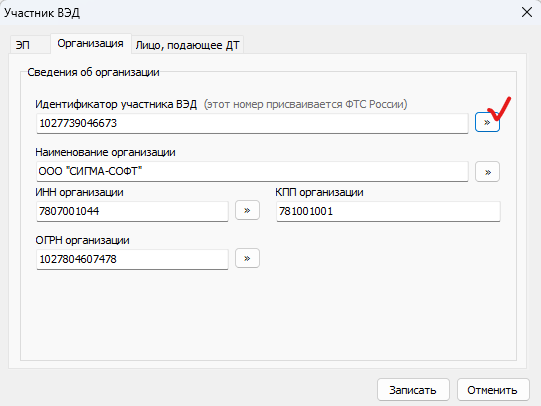541x406 pixels.
Task: Click the ОГРН организации input field
Action: click(132, 259)
